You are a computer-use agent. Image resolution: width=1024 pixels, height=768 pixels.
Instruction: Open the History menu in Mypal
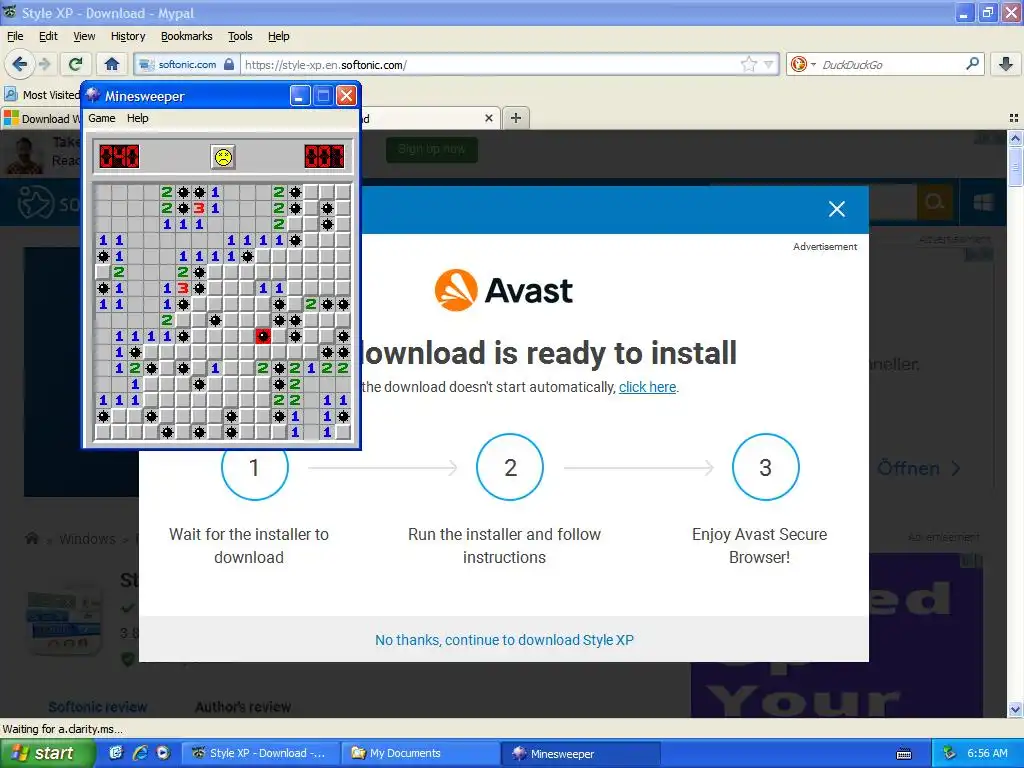point(128,36)
